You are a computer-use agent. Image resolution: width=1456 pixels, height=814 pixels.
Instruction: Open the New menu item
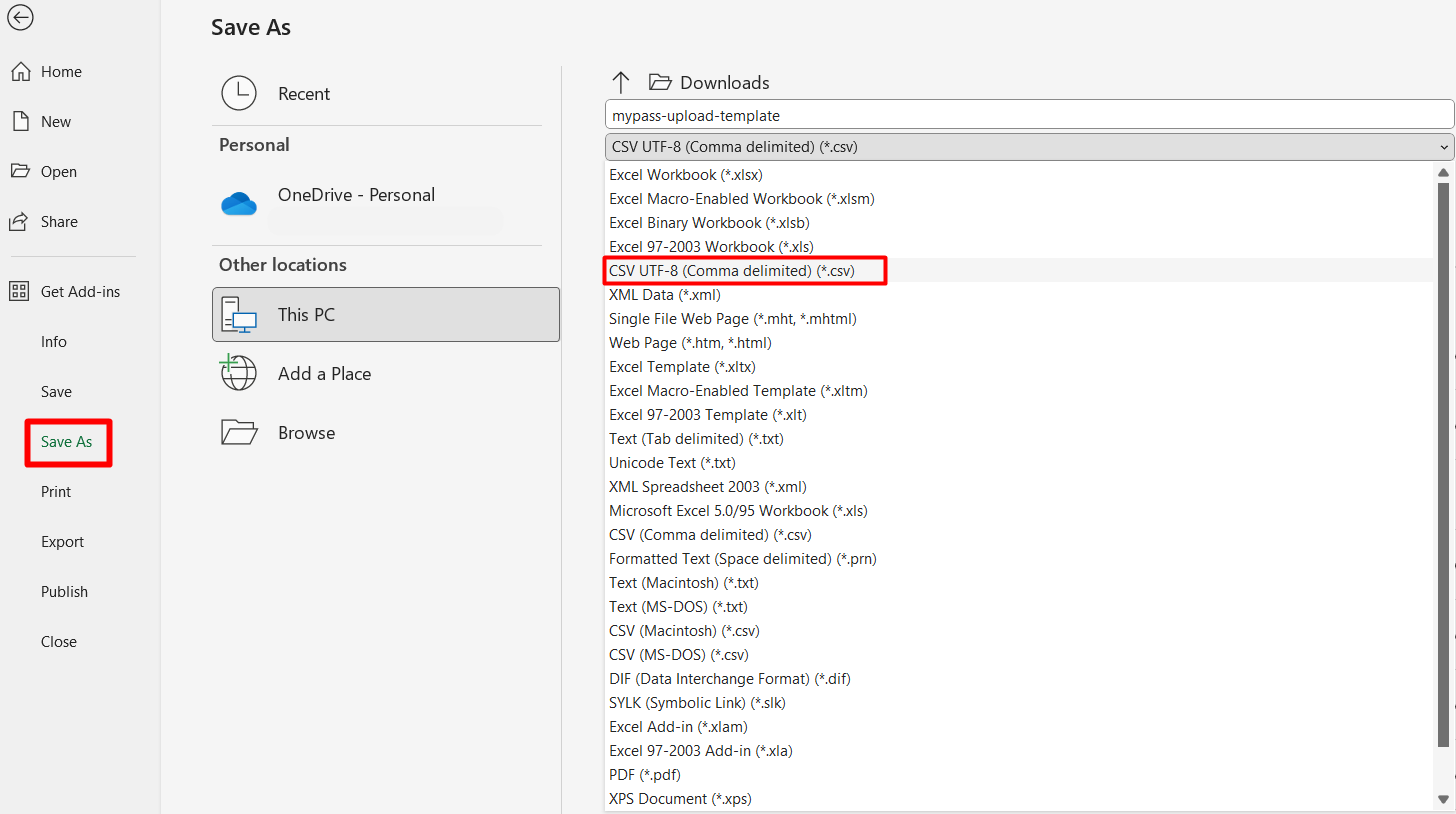click(x=56, y=122)
